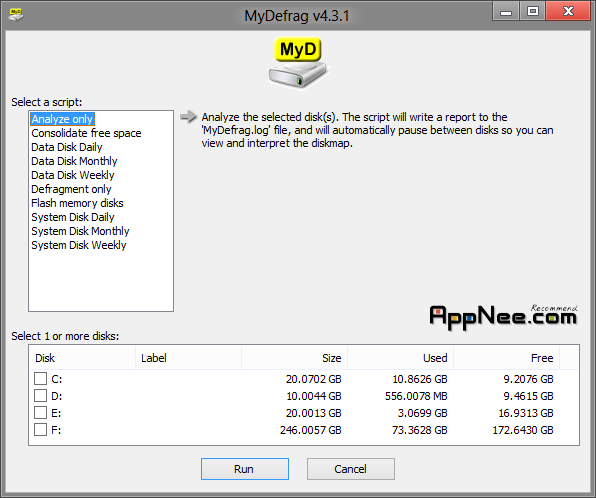The width and height of the screenshot is (596, 498).
Task: Select Consolidate free space script
Action: coord(86,133)
